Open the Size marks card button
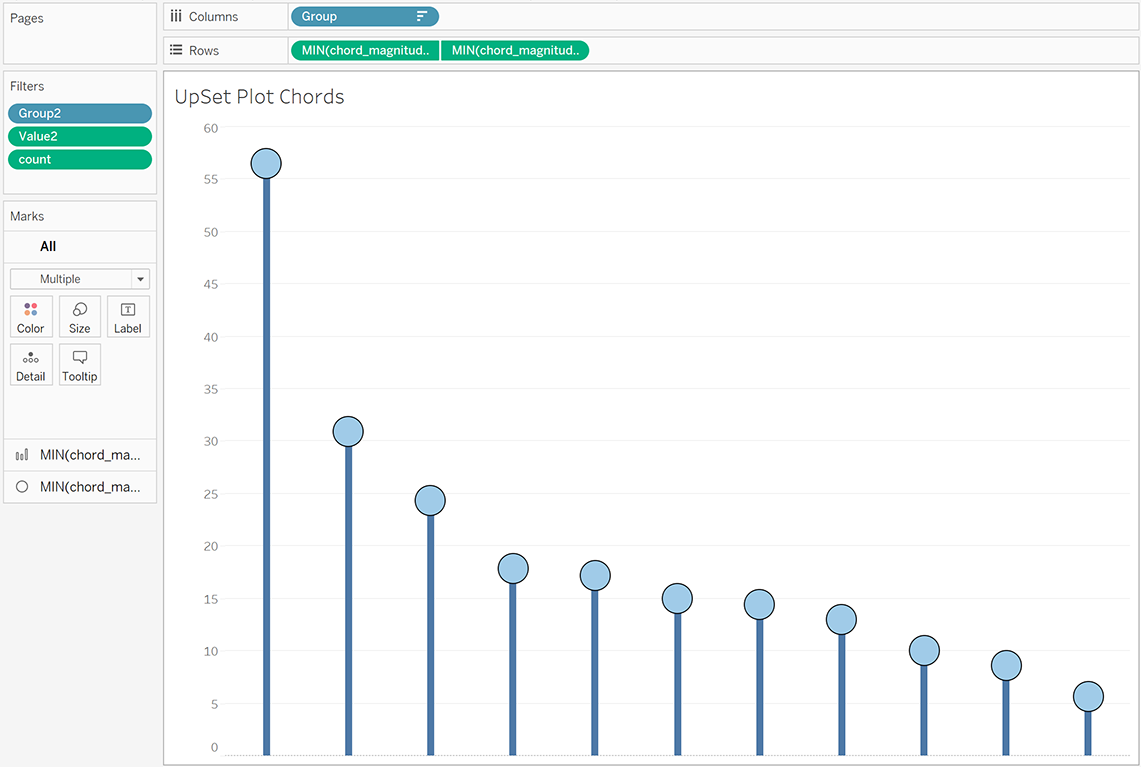The width and height of the screenshot is (1141, 767). (x=80, y=316)
